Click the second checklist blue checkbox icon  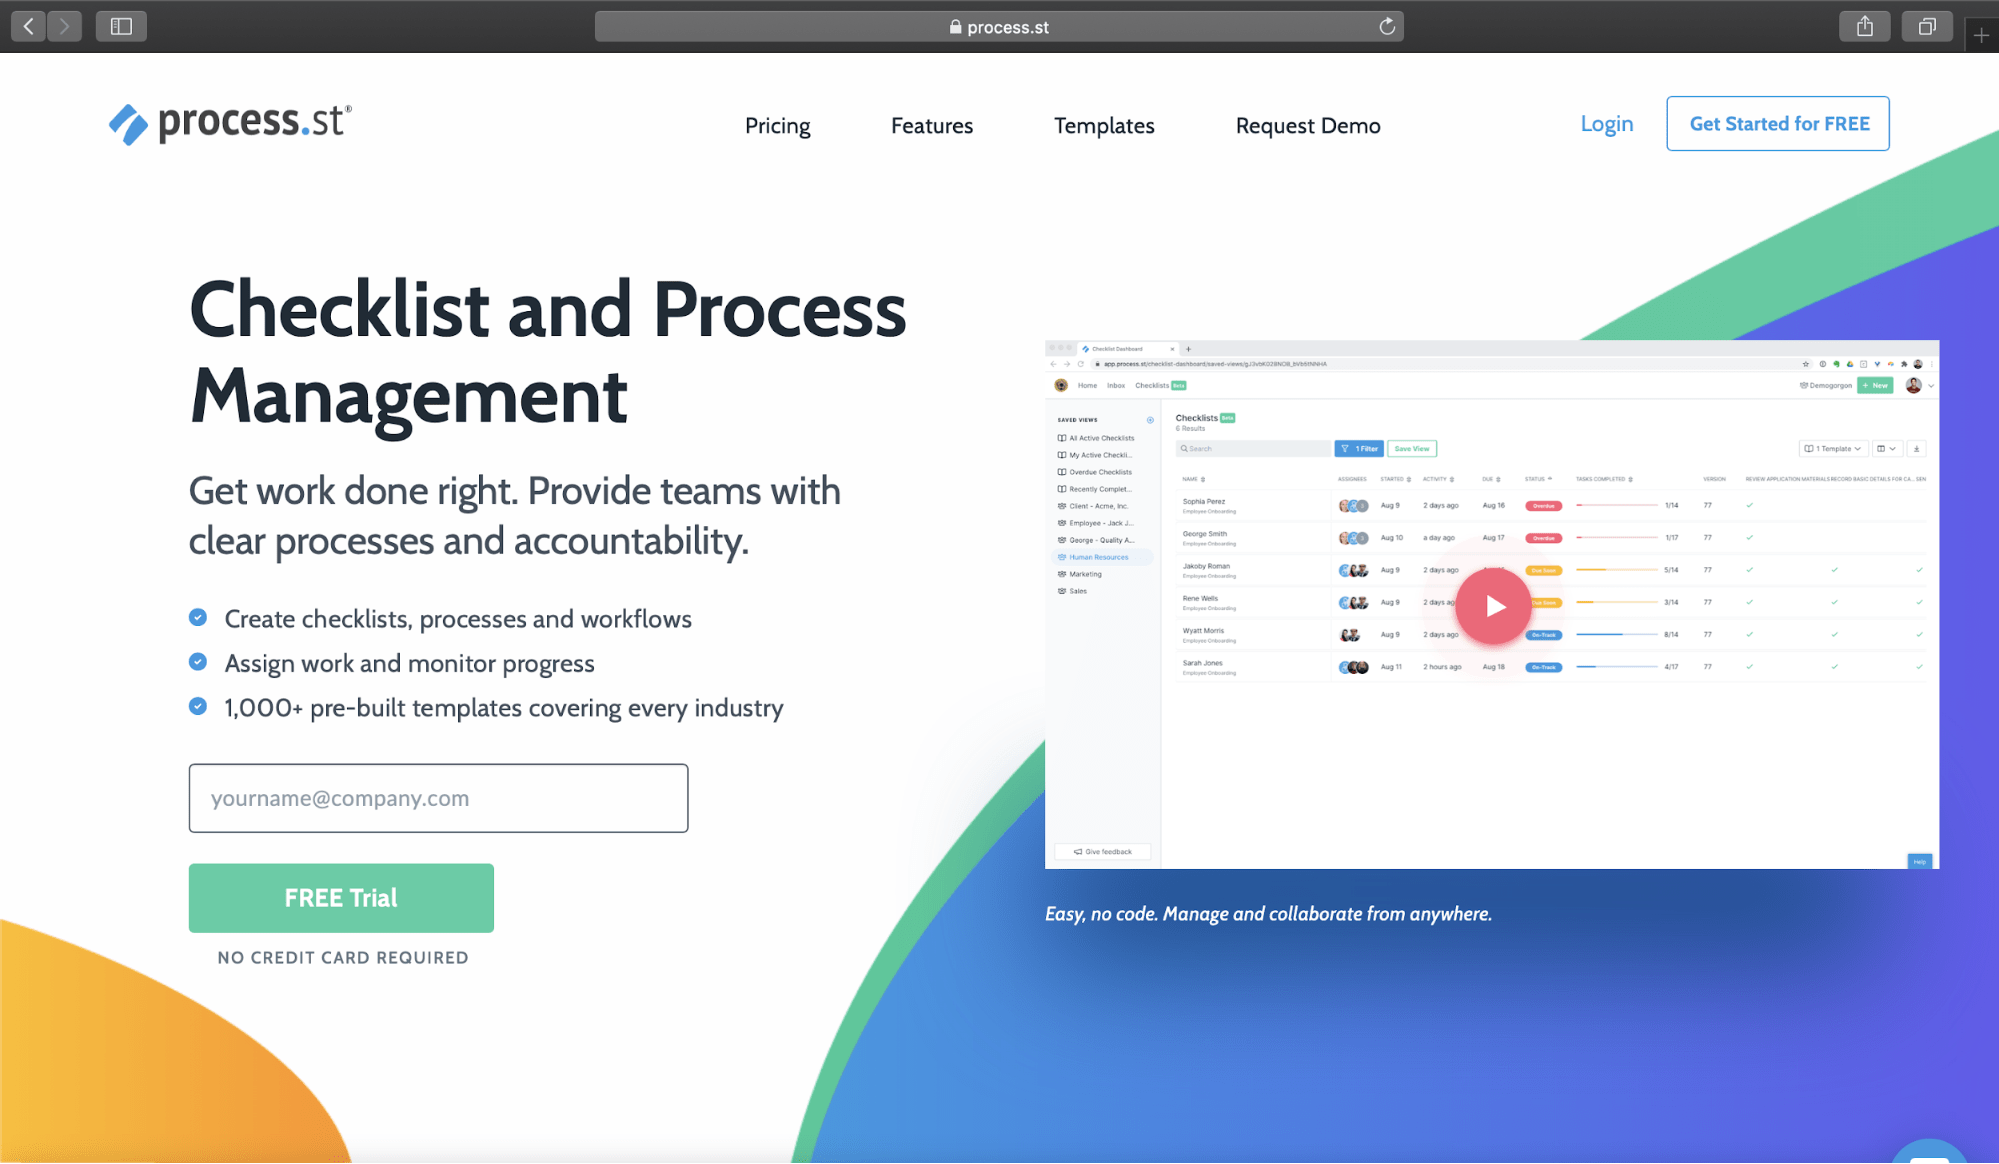[x=199, y=662]
